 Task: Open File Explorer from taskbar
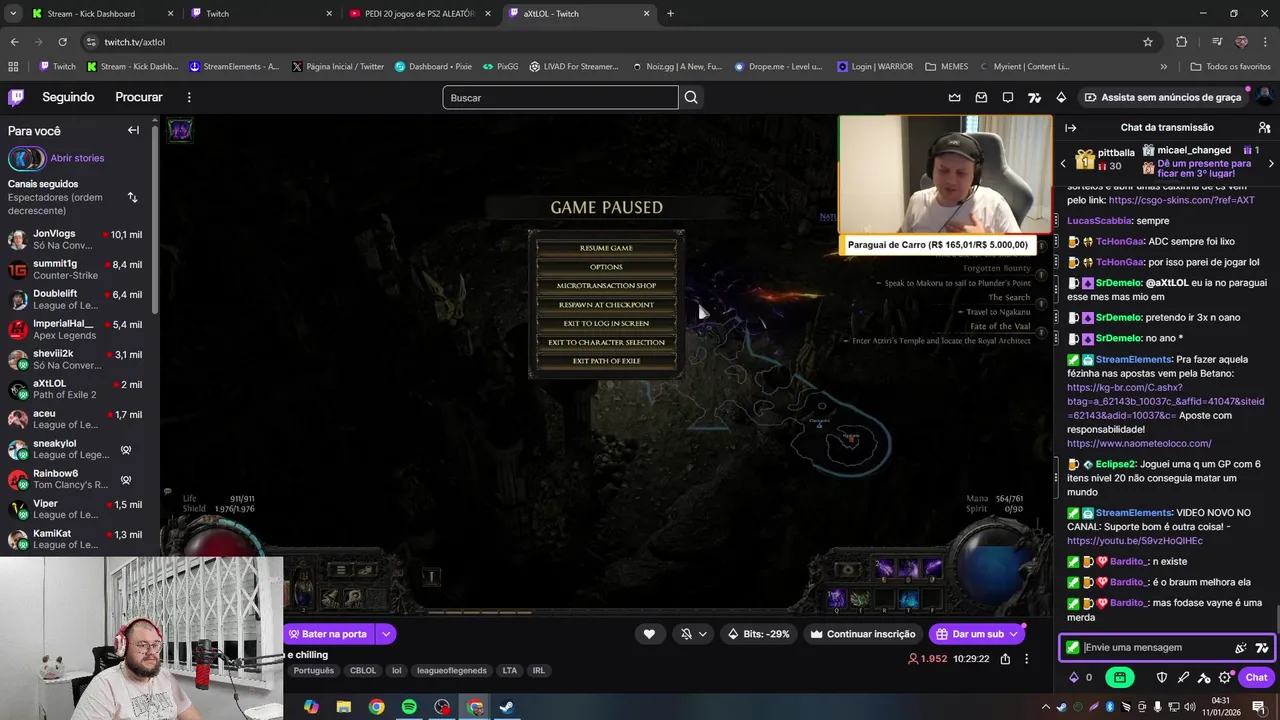(344, 707)
